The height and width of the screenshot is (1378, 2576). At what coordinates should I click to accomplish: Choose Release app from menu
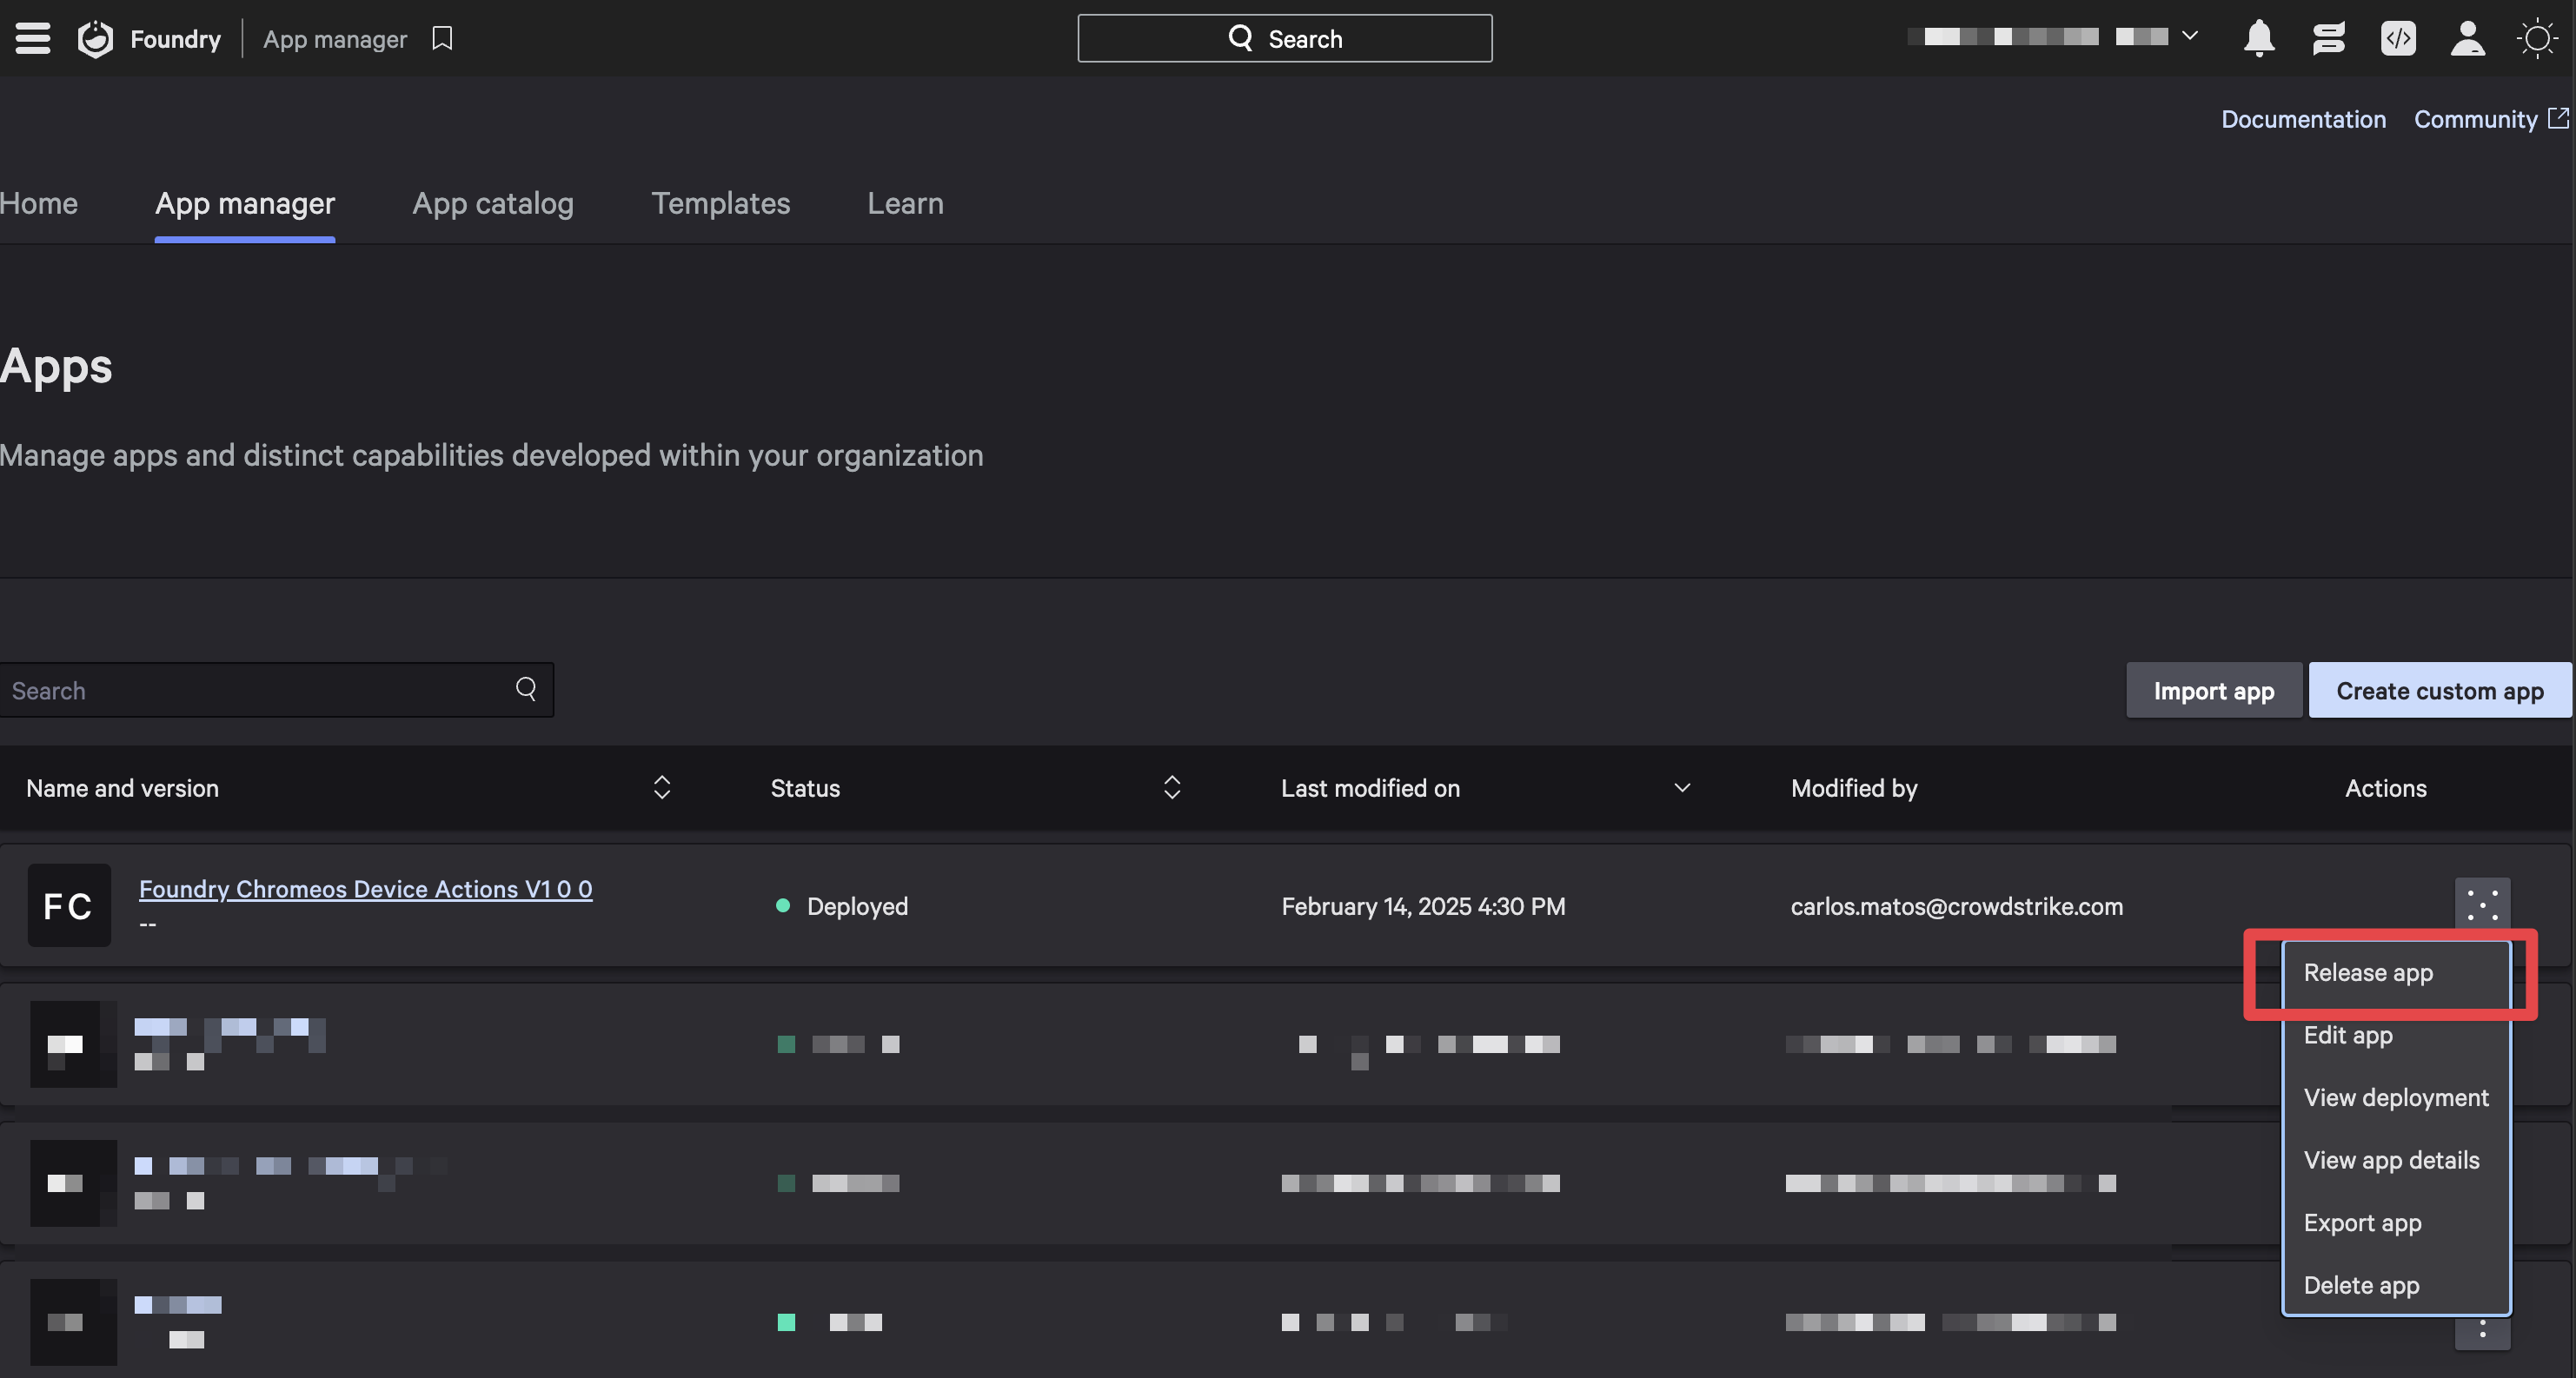point(2396,972)
